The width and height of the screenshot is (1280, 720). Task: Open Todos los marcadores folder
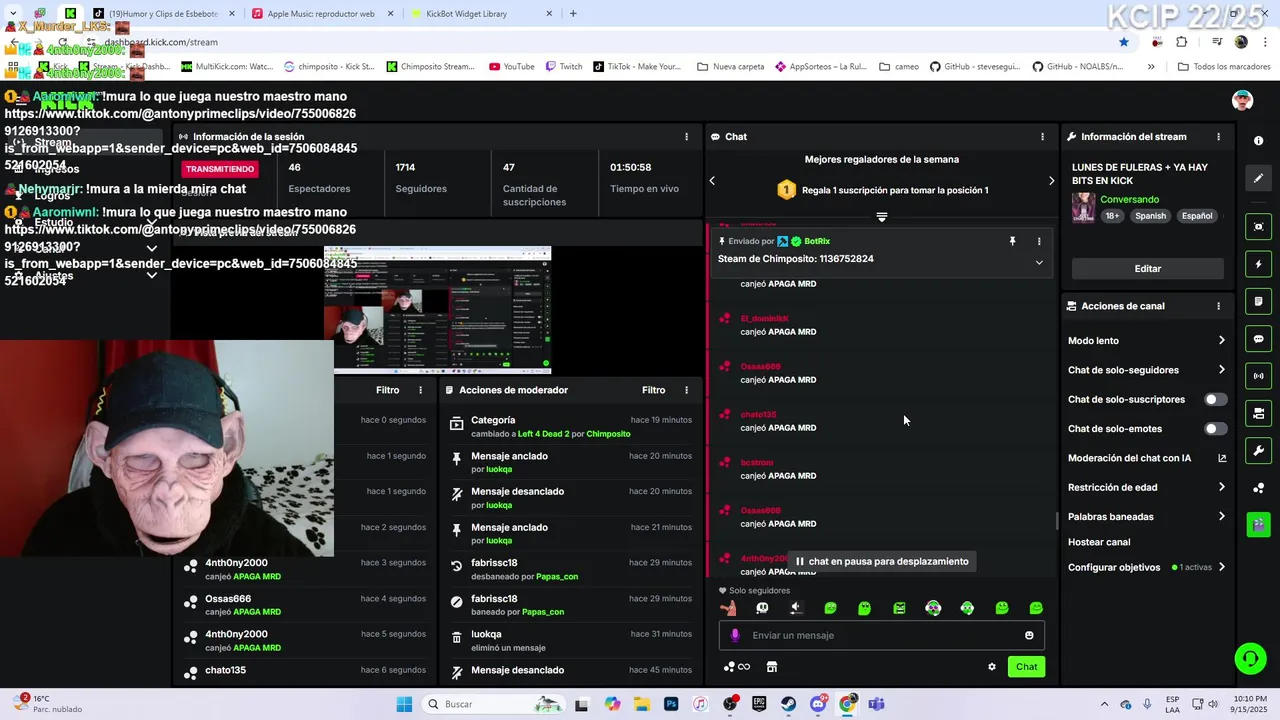pos(1224,67)
